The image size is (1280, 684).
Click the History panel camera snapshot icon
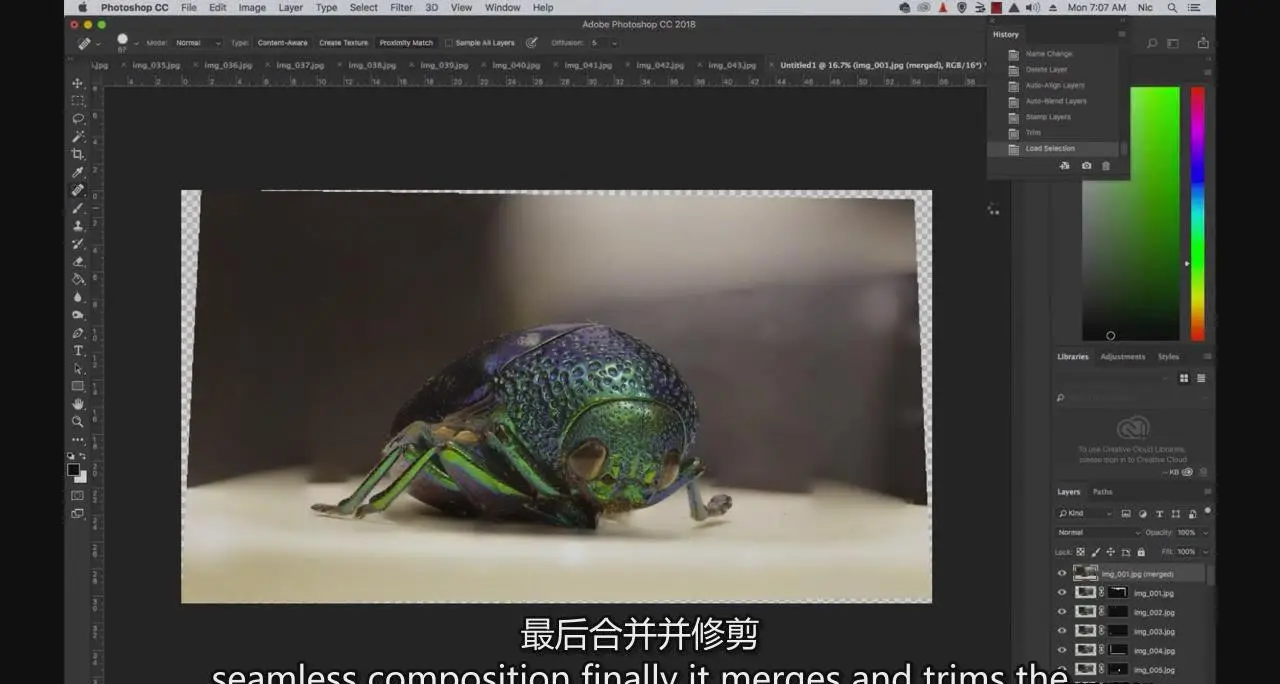tap(1086, 166)
